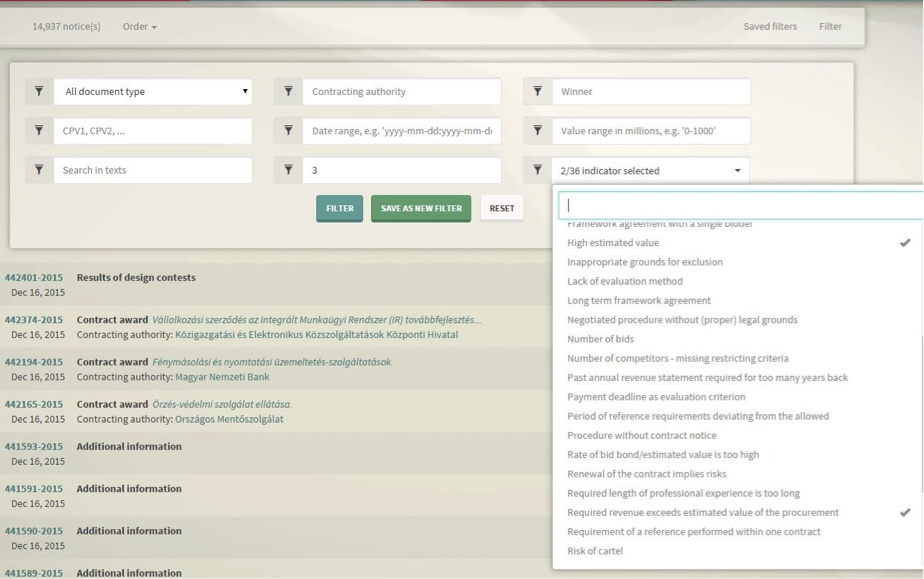Select Negotiated procedure without legal grounds
Image resolution: width=924 pixels, height=579 pixels.
click(x=738, y=320)
